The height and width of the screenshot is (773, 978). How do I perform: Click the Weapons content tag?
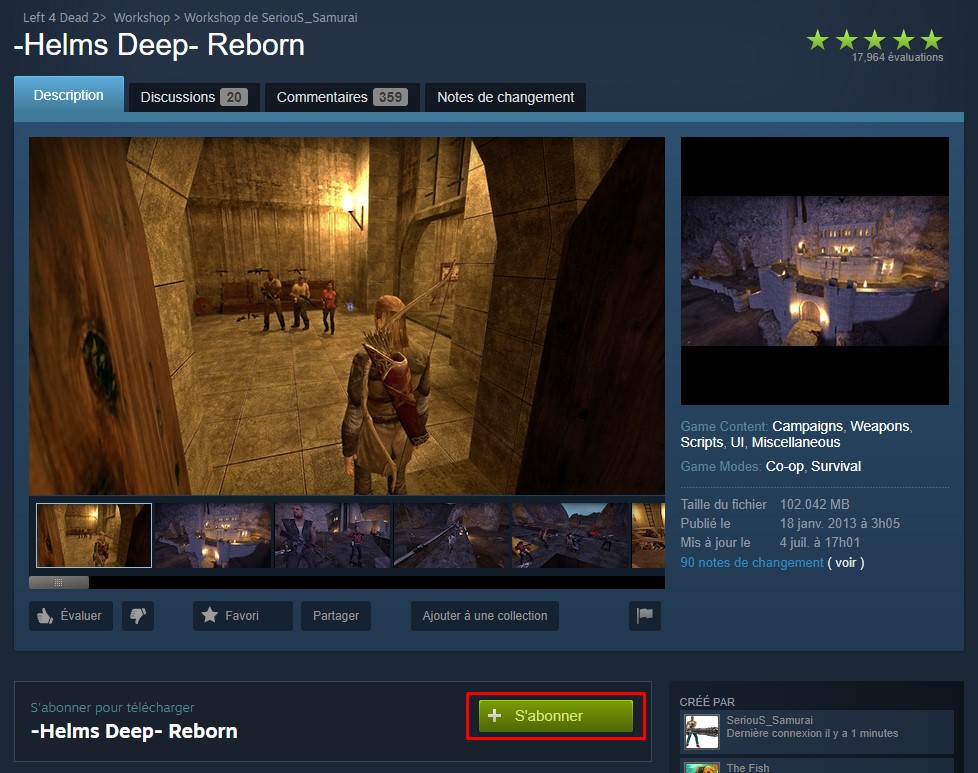tap(879, 426)
